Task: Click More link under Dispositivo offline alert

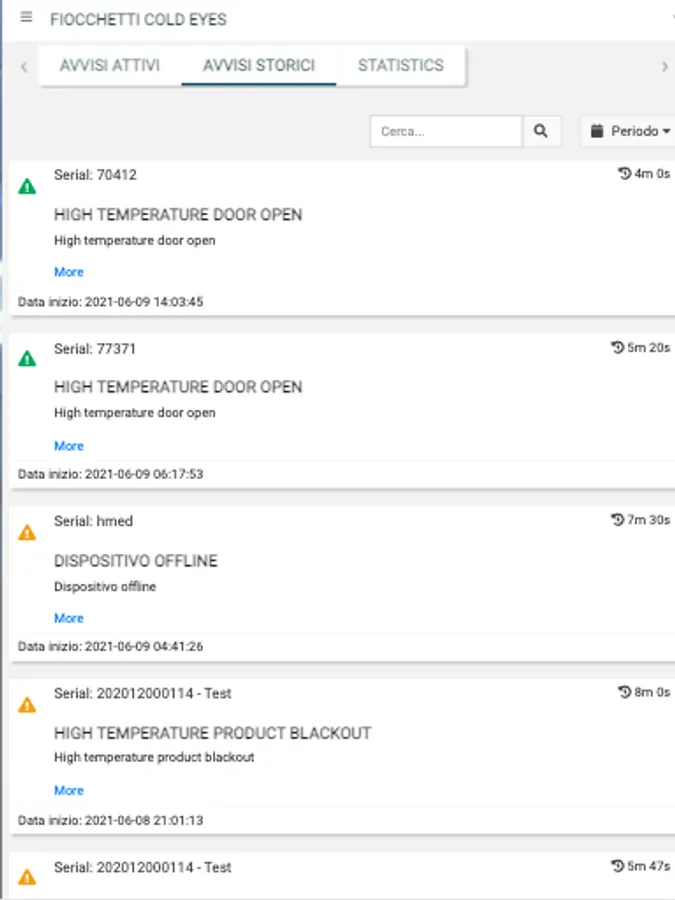Action: click(69, 618)
